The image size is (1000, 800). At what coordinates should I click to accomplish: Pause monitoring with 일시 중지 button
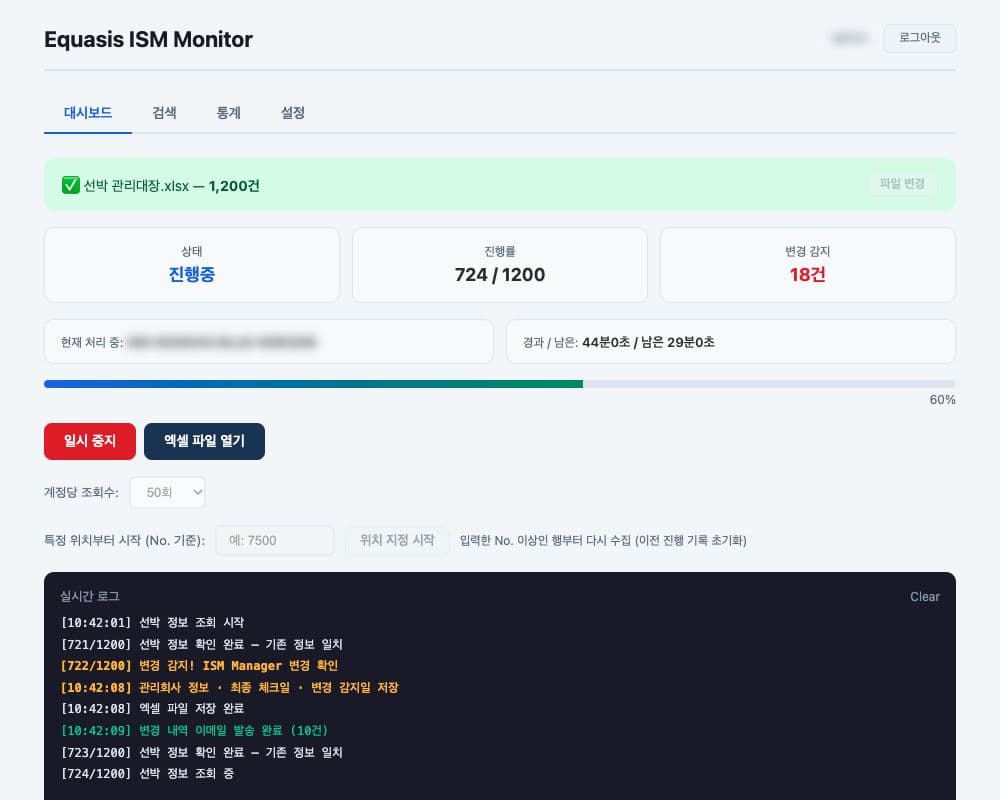coord(90,441)
